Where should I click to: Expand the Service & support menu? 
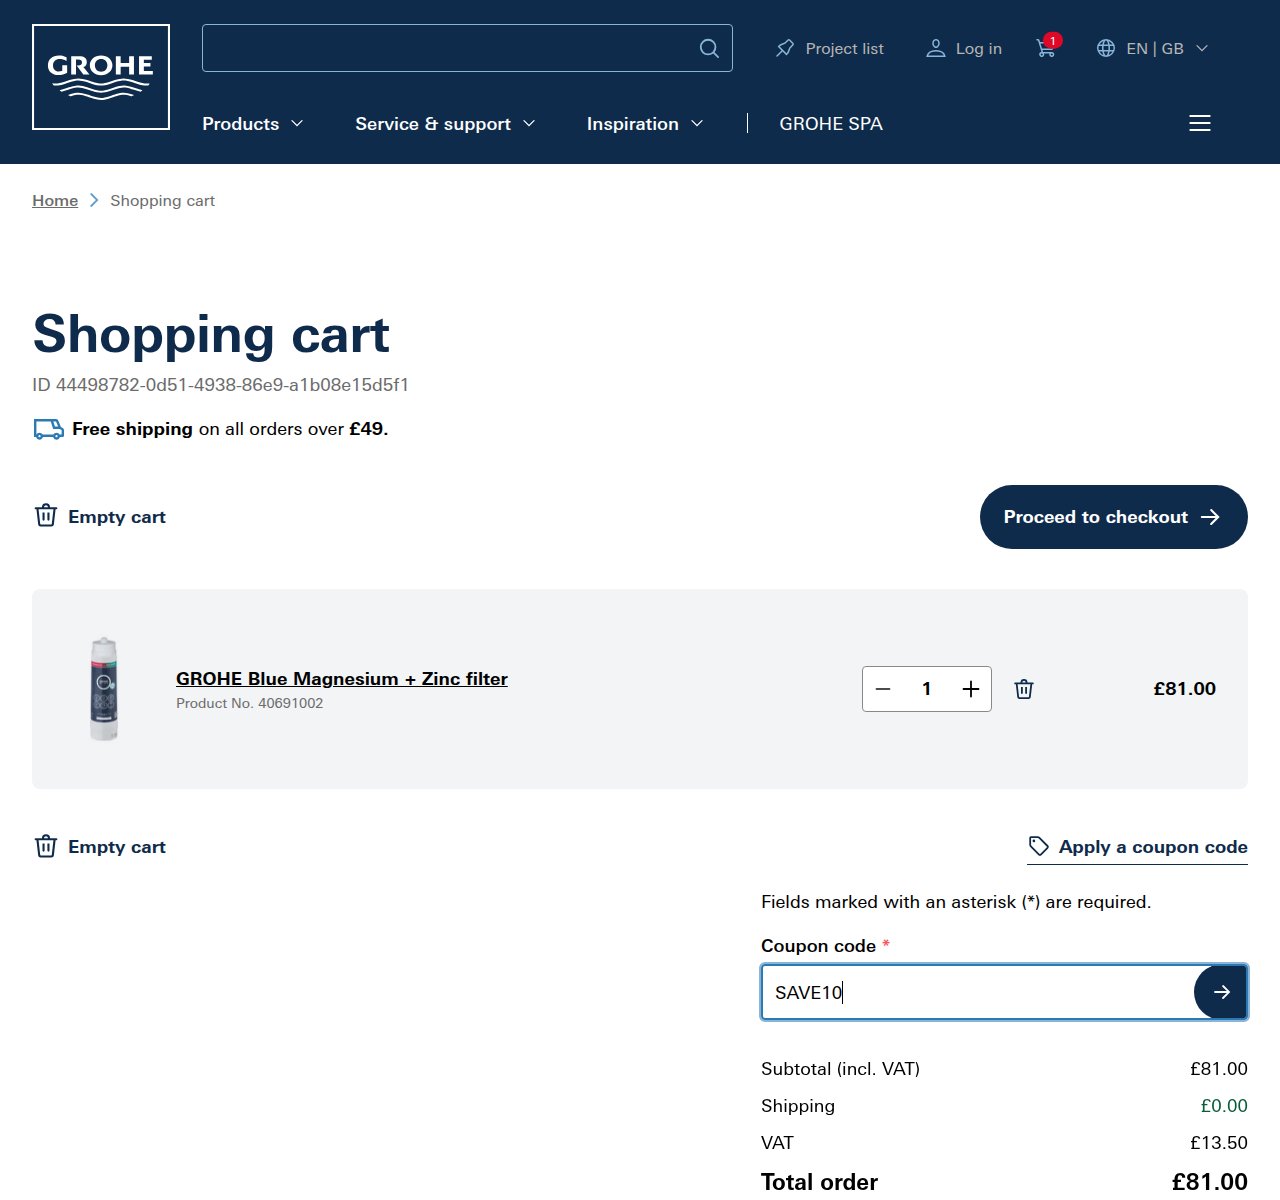445,124
